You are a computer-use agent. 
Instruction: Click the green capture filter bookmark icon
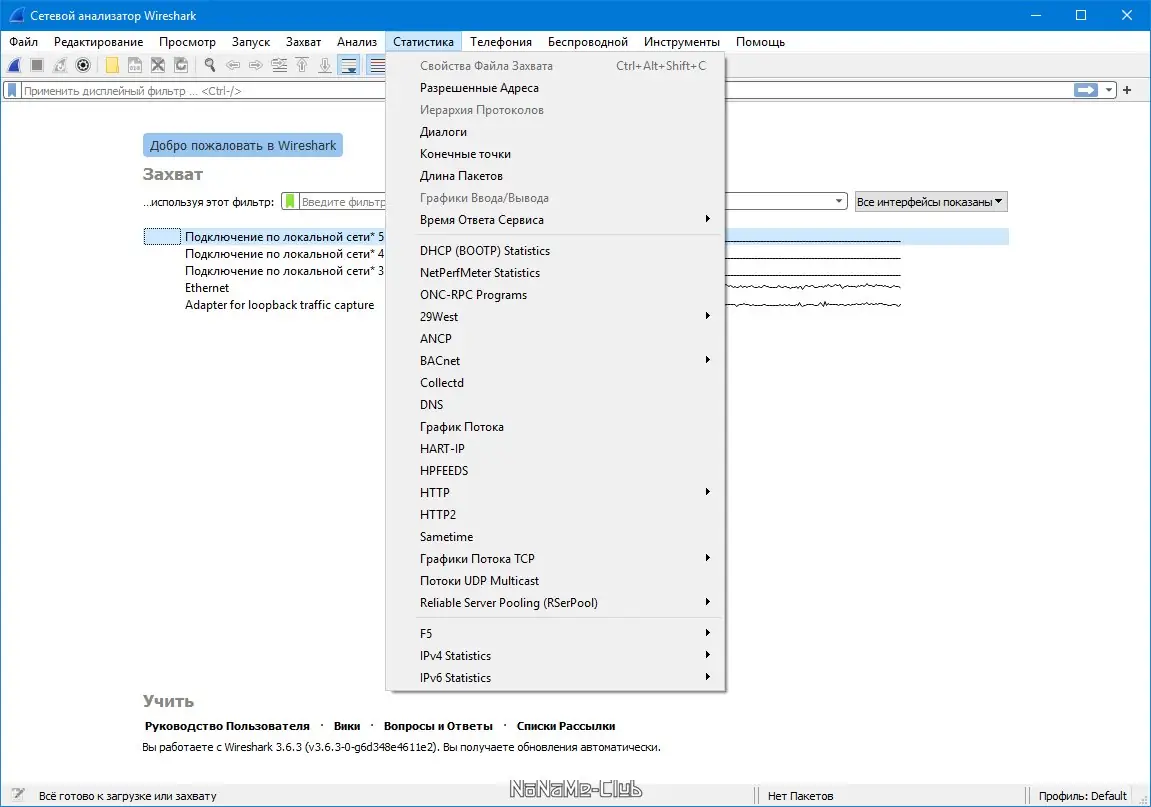[x=290, y=201]
